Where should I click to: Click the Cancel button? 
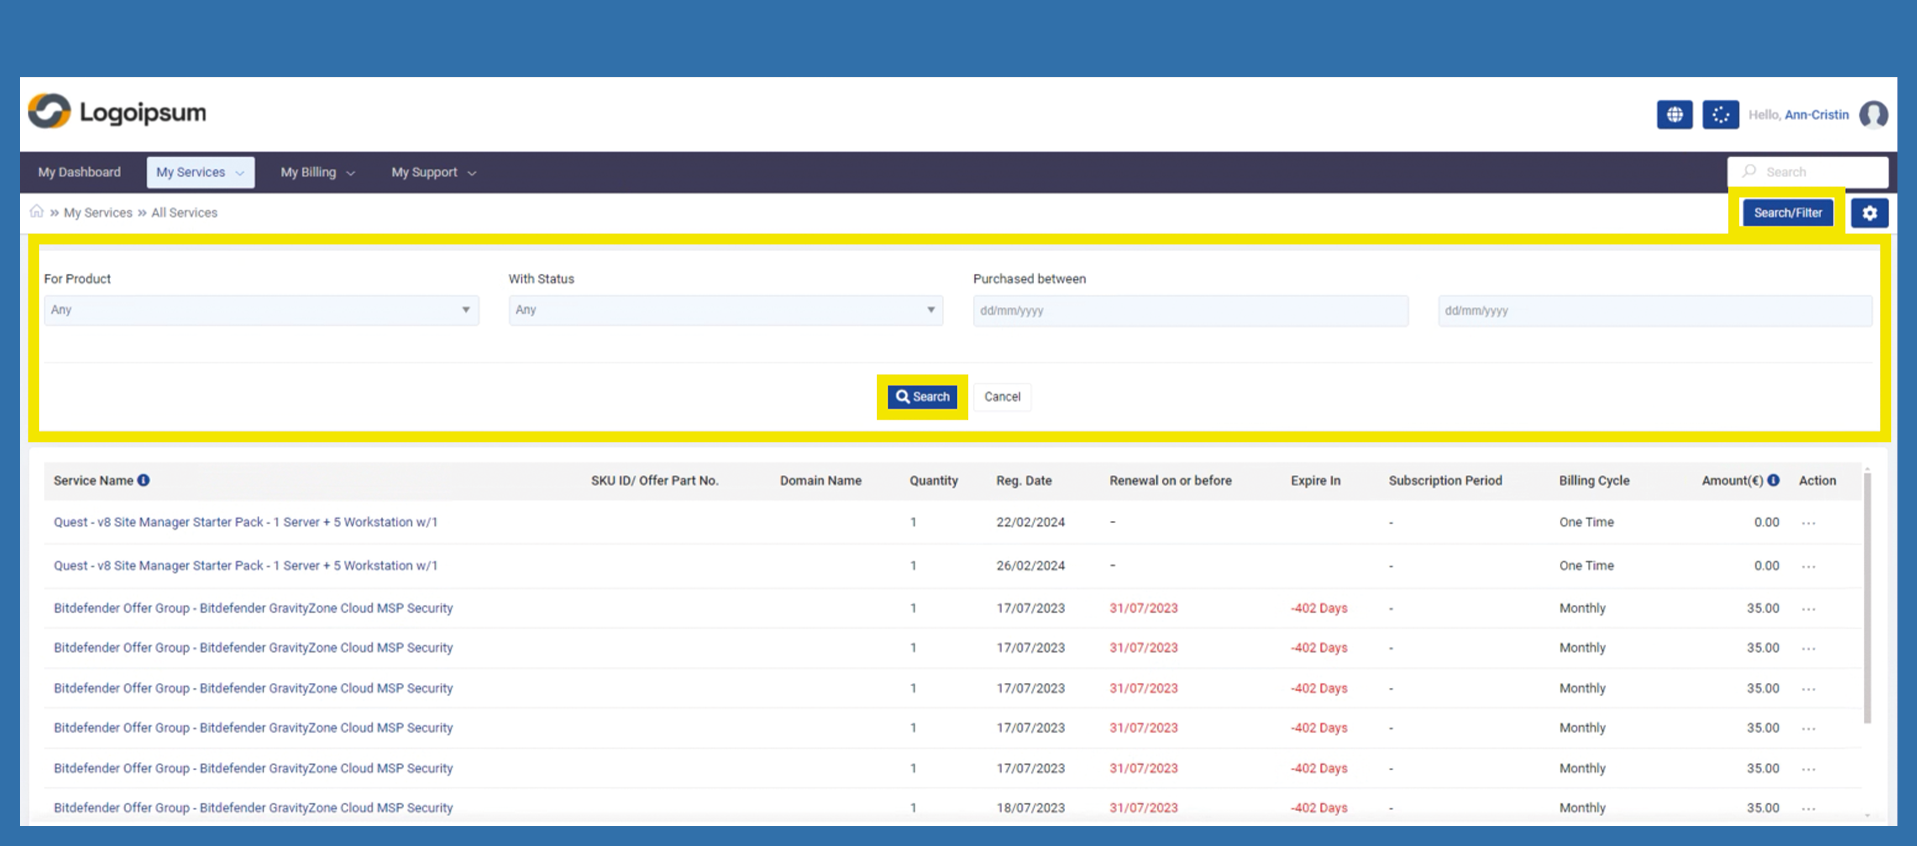coord(1002,397)
